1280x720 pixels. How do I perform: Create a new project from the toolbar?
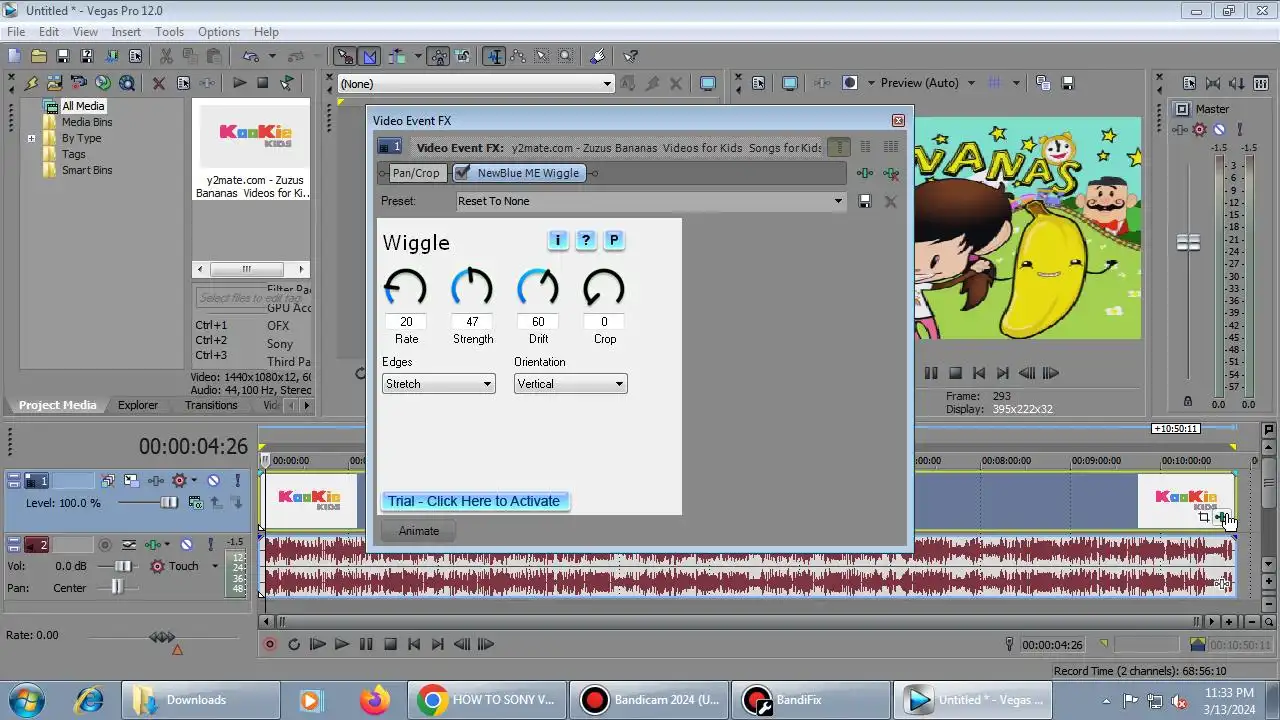coord(14,57)
